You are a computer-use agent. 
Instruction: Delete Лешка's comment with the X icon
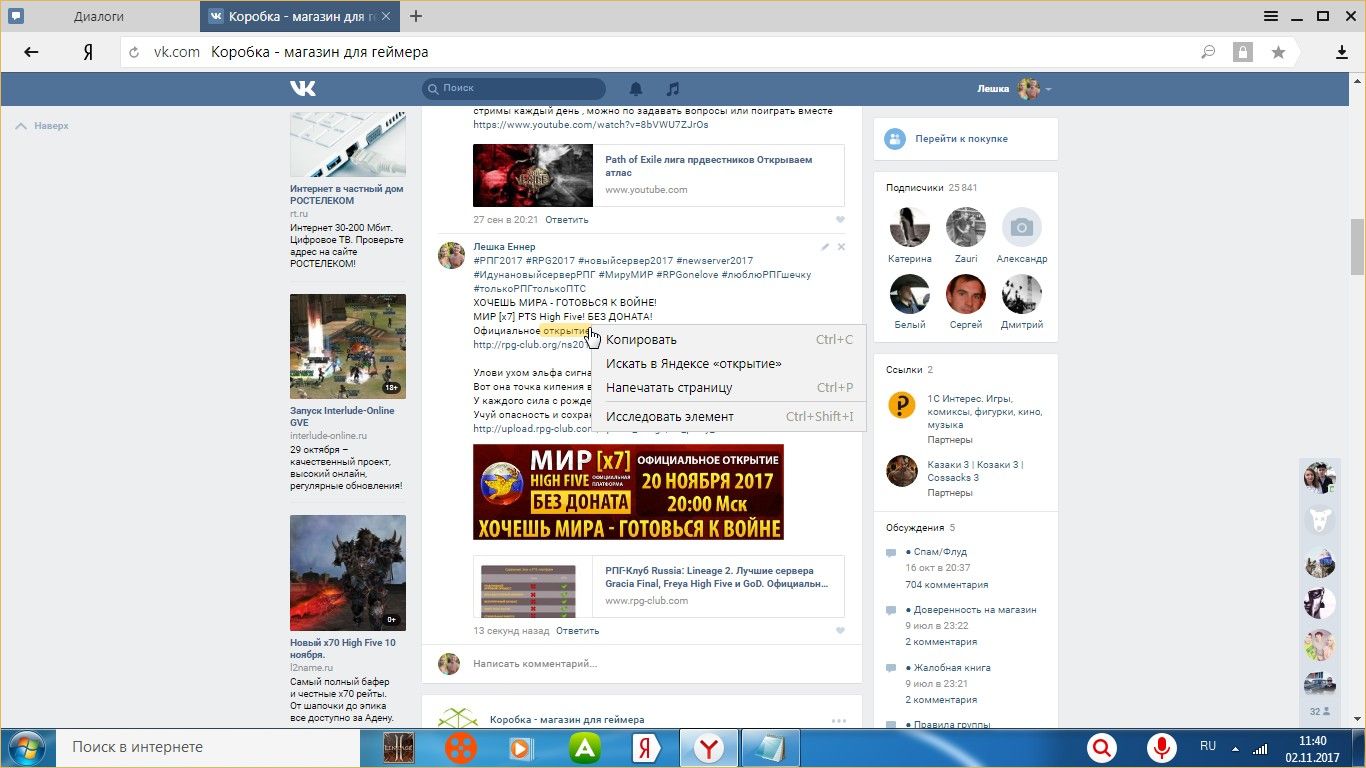tap(841, 247)
